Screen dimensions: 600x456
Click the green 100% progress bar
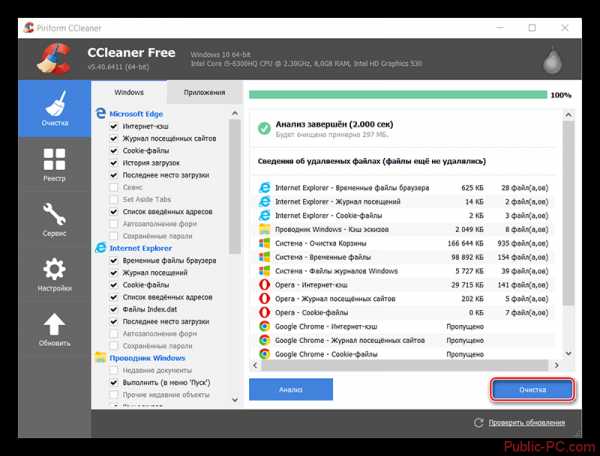398,94
